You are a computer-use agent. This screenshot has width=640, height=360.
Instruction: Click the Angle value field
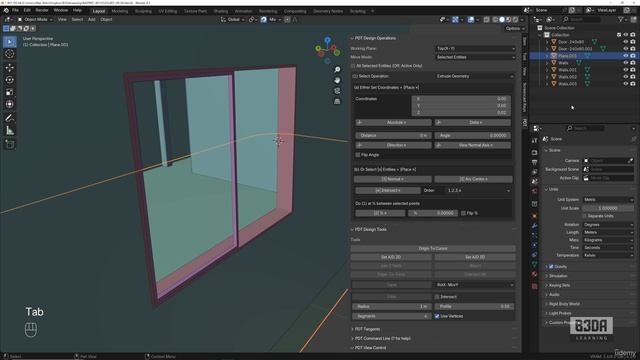click(x=472, y=135)
